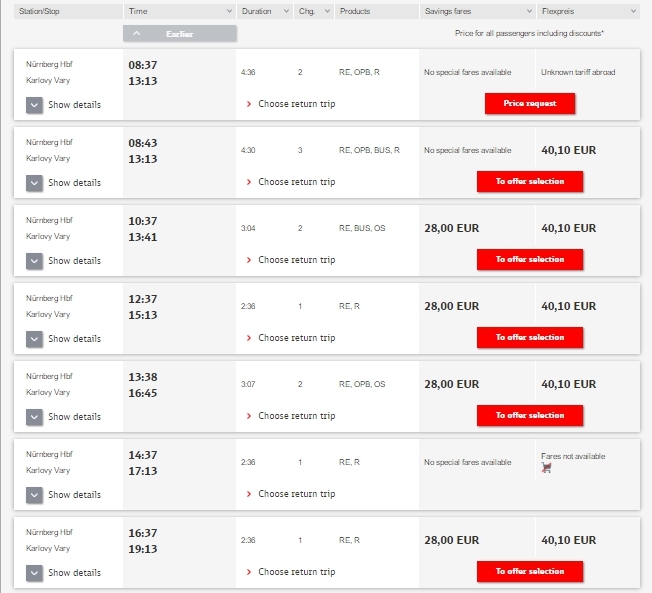Show details for the 14:37 departure
The width and height of the screenshot is (652, 593).
[35, 495]
